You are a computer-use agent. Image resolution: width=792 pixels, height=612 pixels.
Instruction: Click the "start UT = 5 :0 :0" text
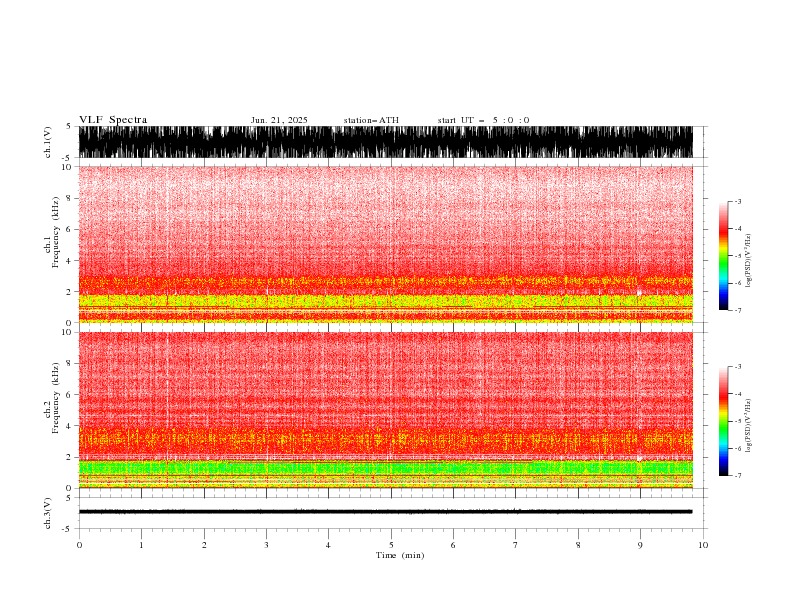(x=483, y=120)
